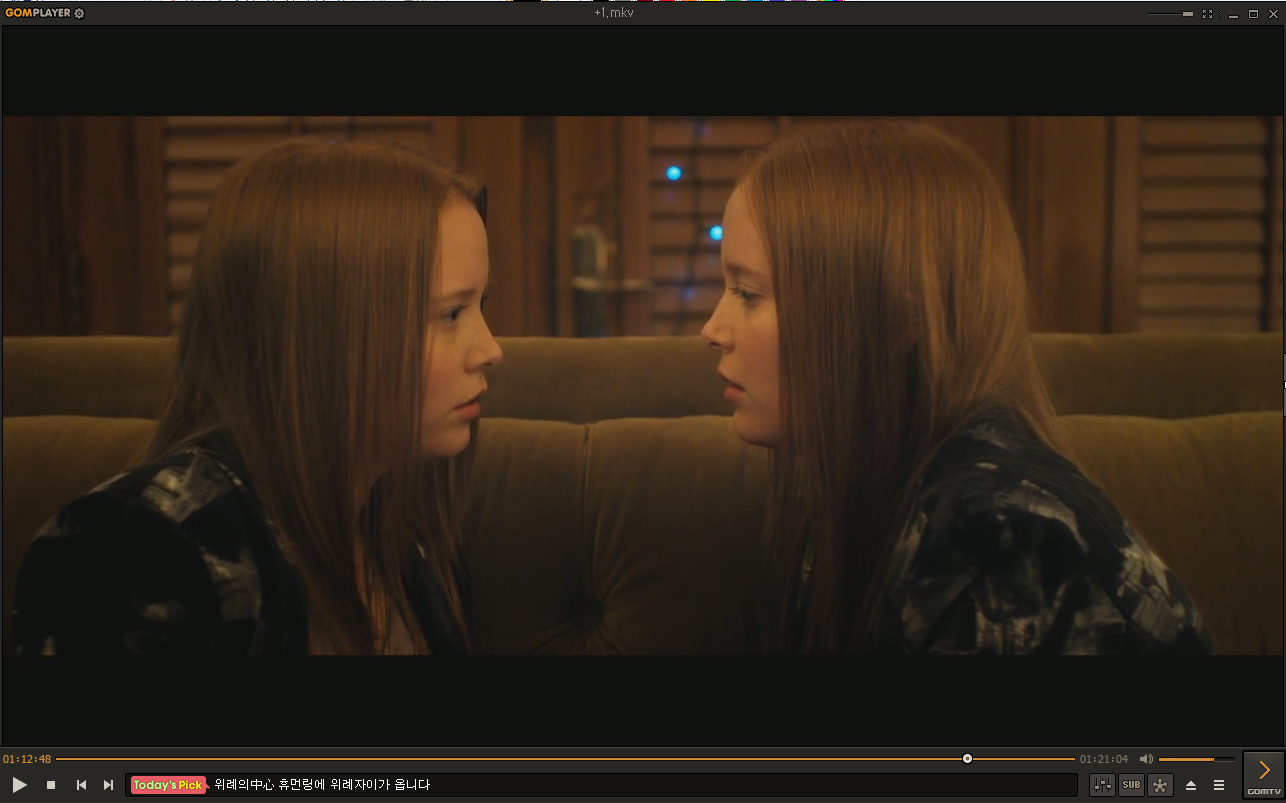
Task: Click the eject open-file icon
Action: click(1190, 785)
